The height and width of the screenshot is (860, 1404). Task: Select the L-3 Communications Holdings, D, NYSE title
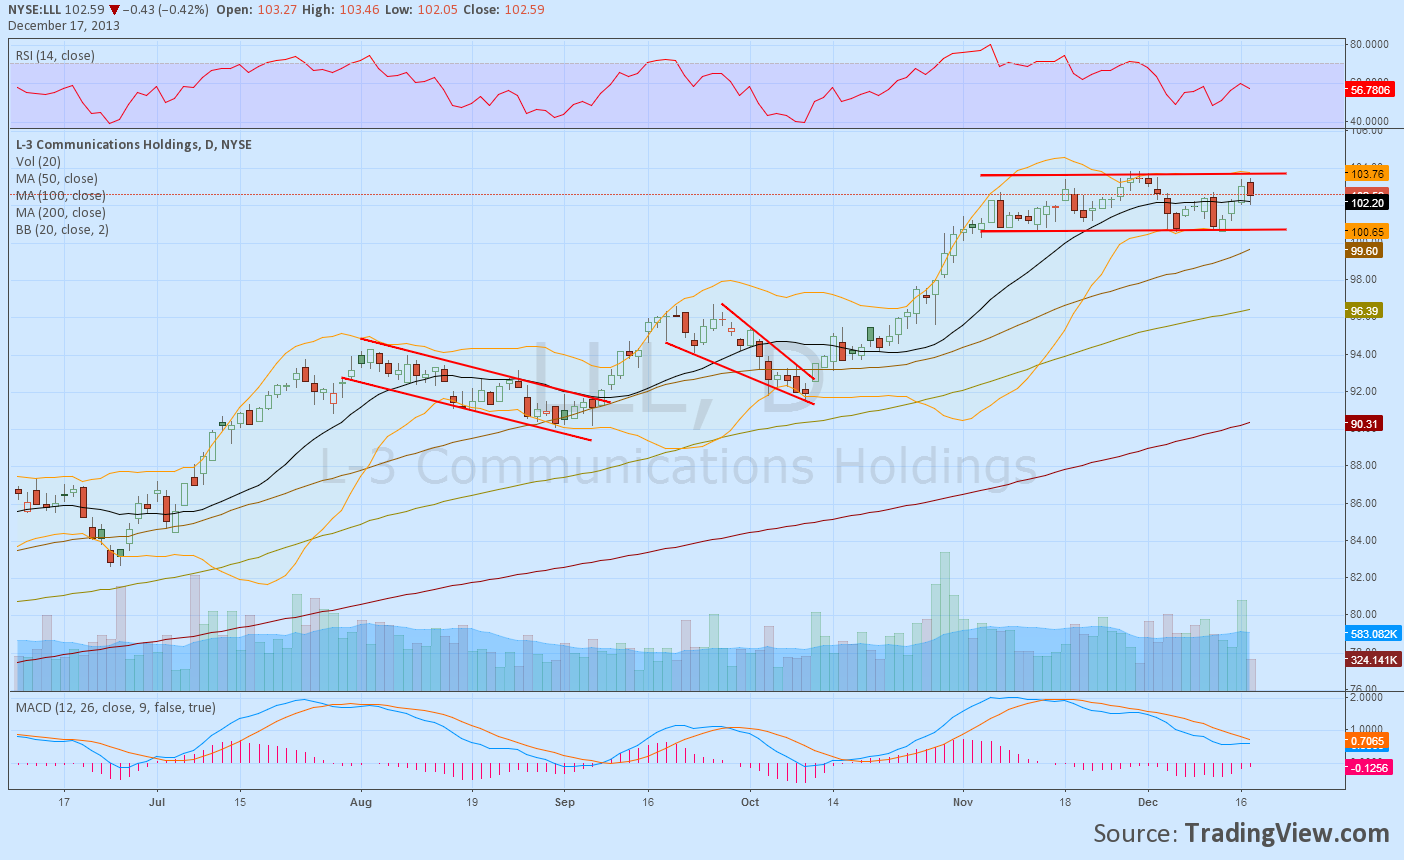[x=134, y=145]
